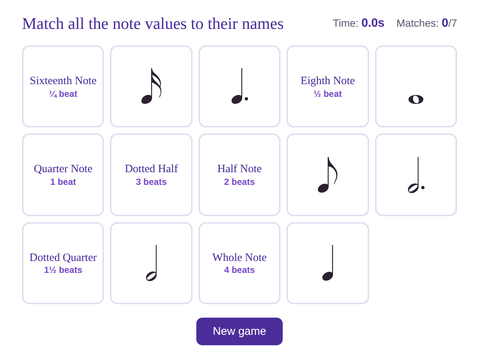The height and width of the screenshot is (360, 480).
Task: Pick the Half Note 2 beats card
Action: pyautogui.click(x=239, y=175)
